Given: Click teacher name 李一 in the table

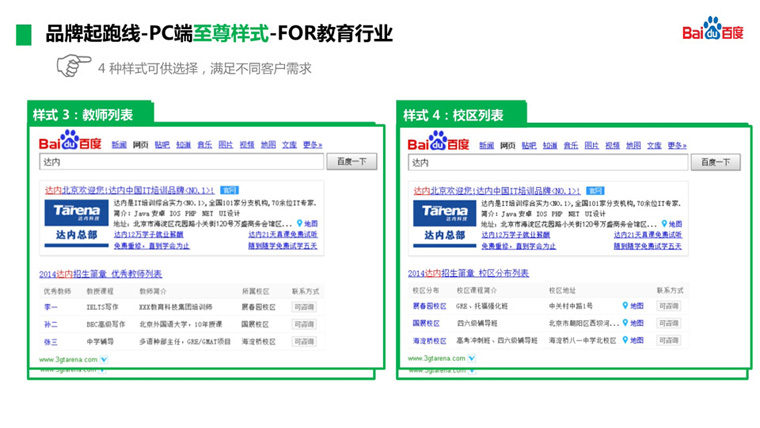Looking at the screenshot, I should (x=50, y=307).
